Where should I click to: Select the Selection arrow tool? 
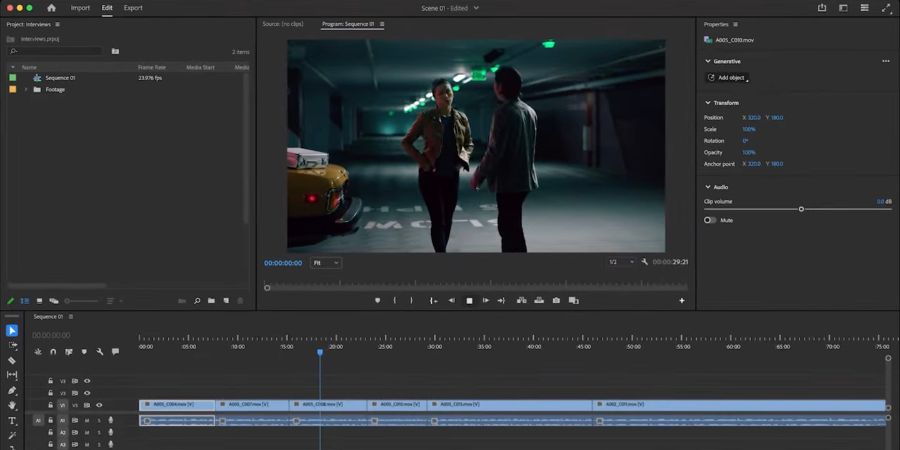(12, 331)
